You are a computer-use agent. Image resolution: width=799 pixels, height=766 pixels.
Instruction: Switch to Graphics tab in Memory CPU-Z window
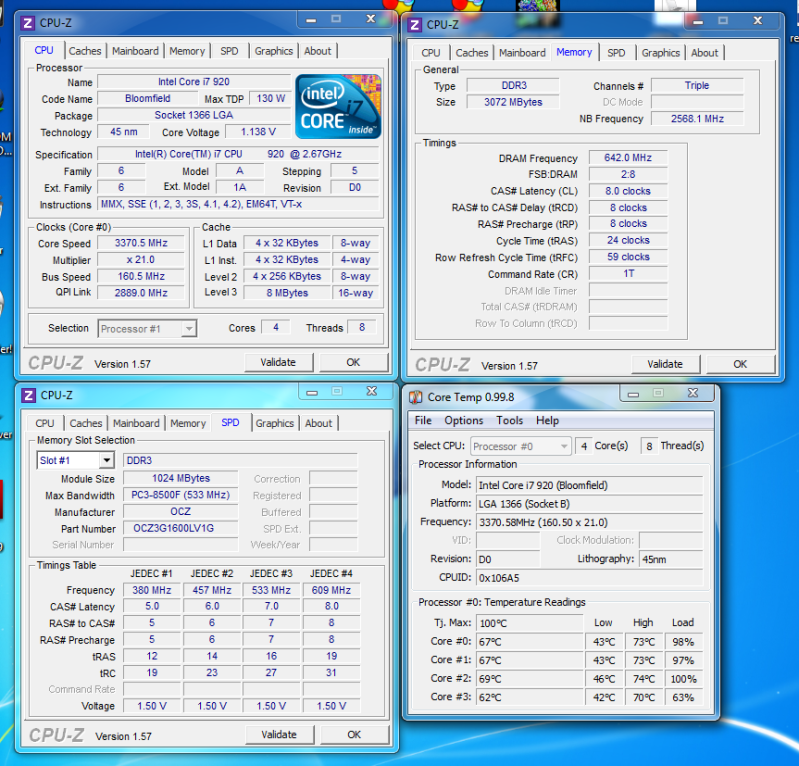click(660, 52)
